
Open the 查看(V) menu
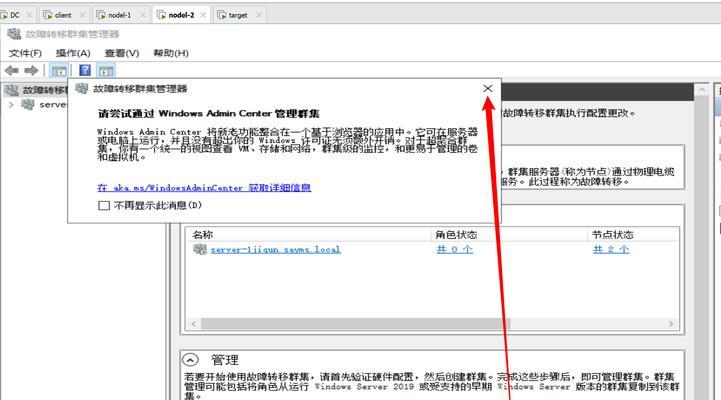pos(122,53)
